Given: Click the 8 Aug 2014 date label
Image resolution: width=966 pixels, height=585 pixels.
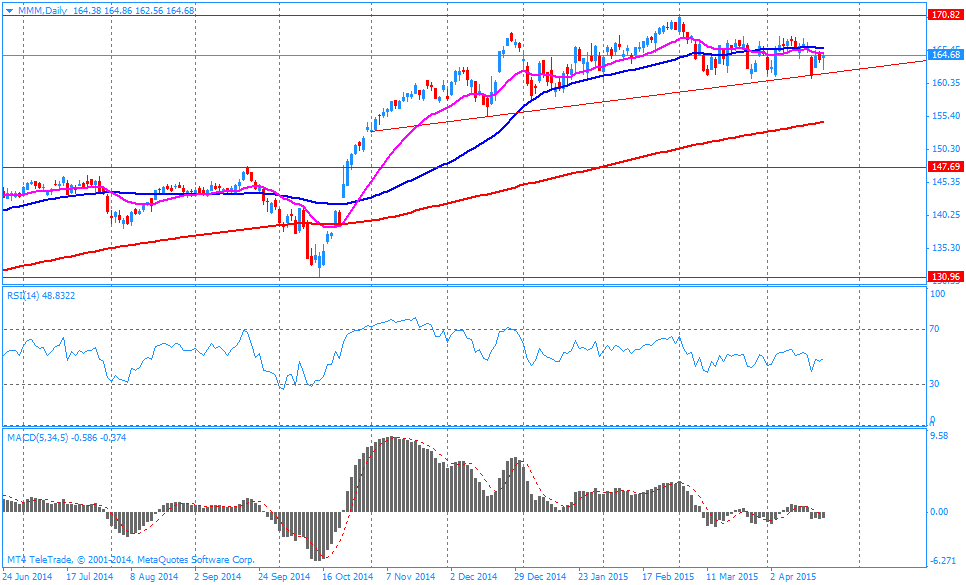Looking at the screenshot, I should [x=153, y=577].
